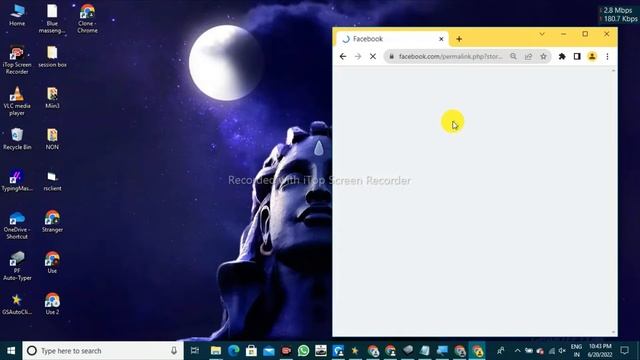The image size is (640, 360).
Task: Select the Facebook tab
Action: click(393, 39)
